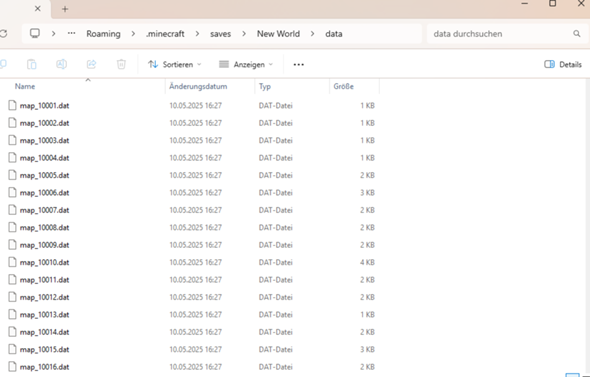Open the See more three-dot menu
Viewport: 590px width, 377px height.
pyautogui.click(x=298, y=64)
